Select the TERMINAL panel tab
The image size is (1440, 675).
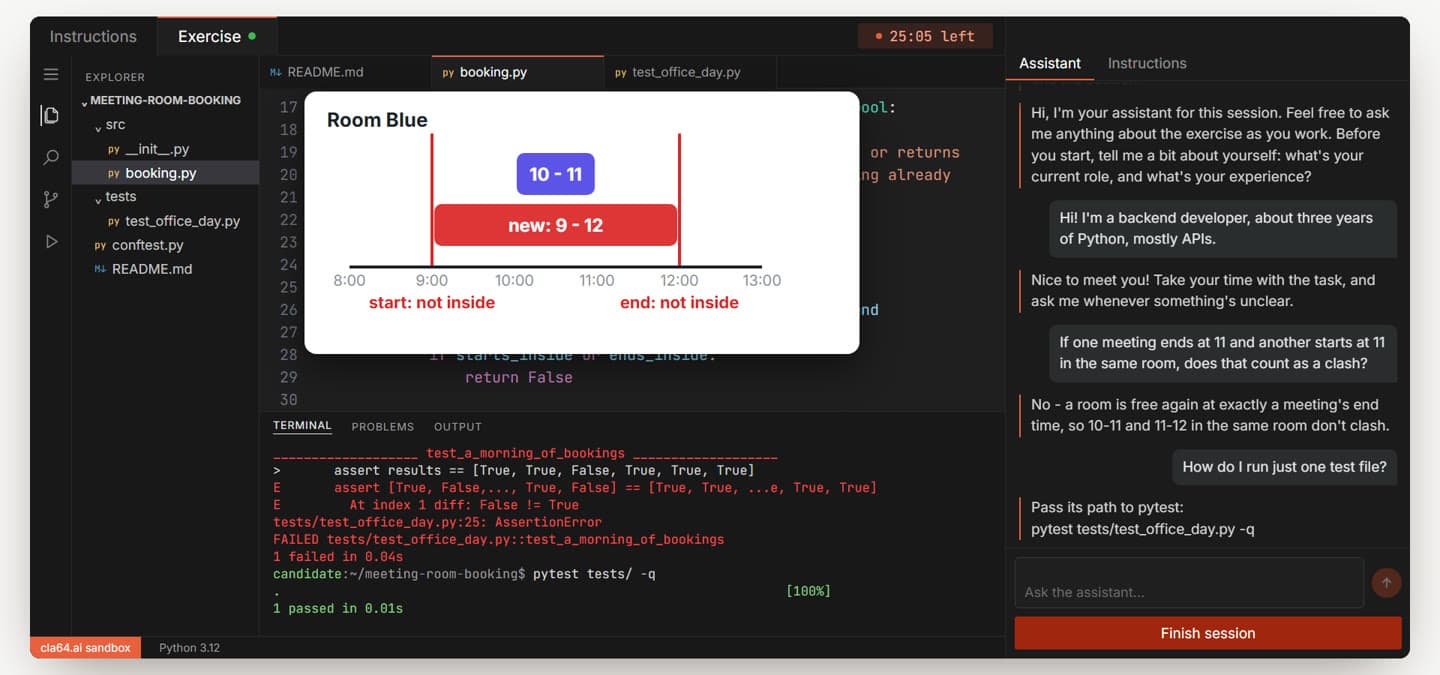(302, 426)
